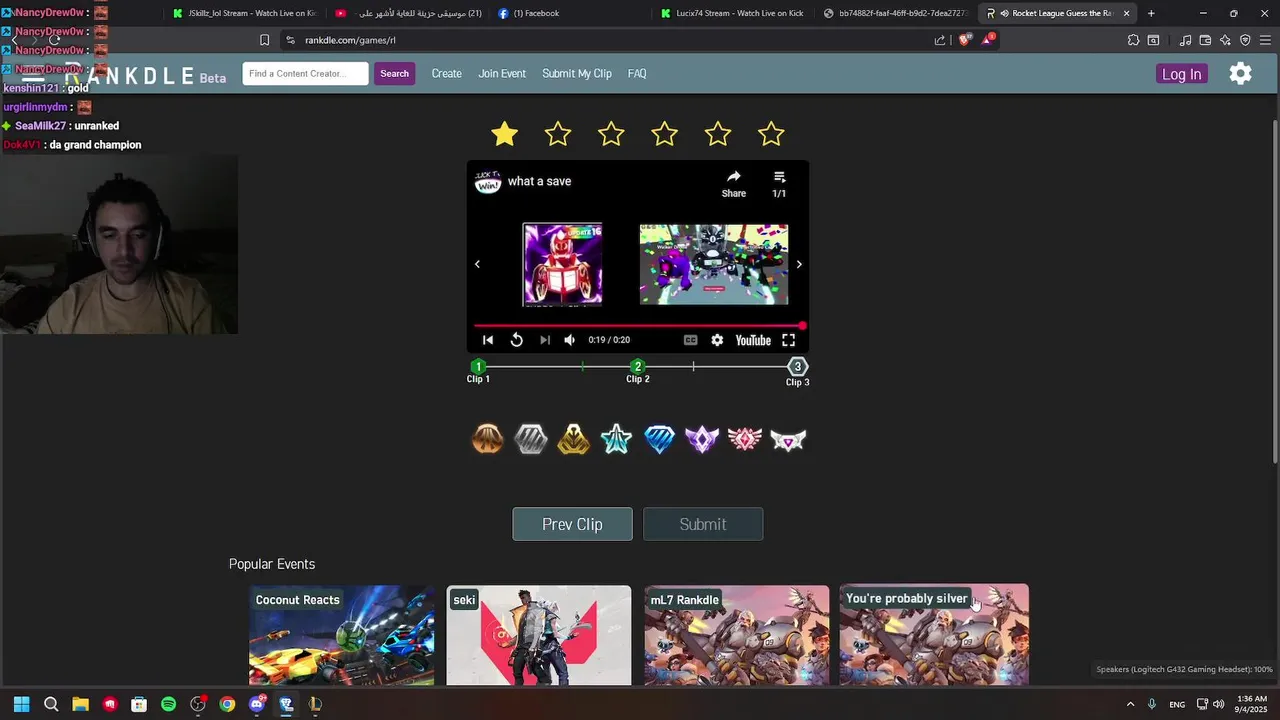Click the Brave Shields lion icon

tap(964, 40)
